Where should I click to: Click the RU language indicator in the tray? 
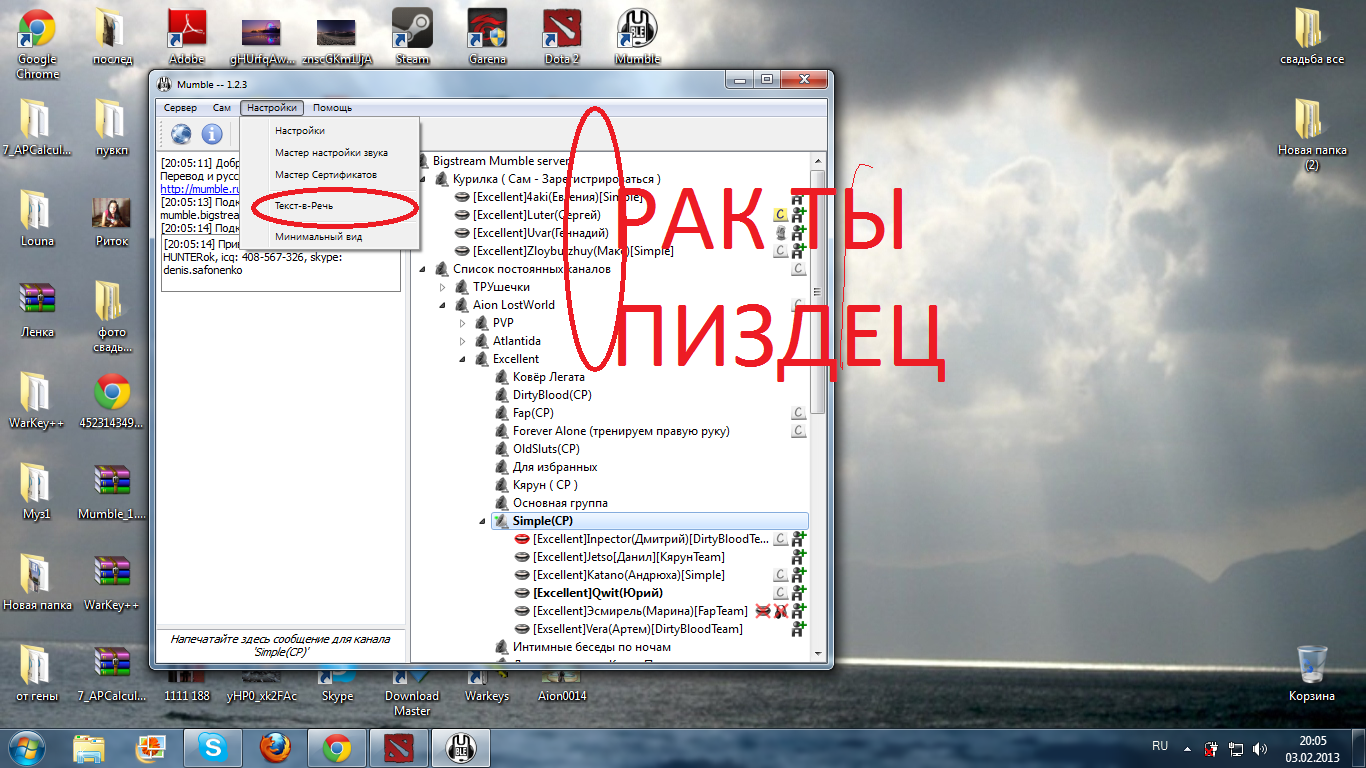point(1160,746)
